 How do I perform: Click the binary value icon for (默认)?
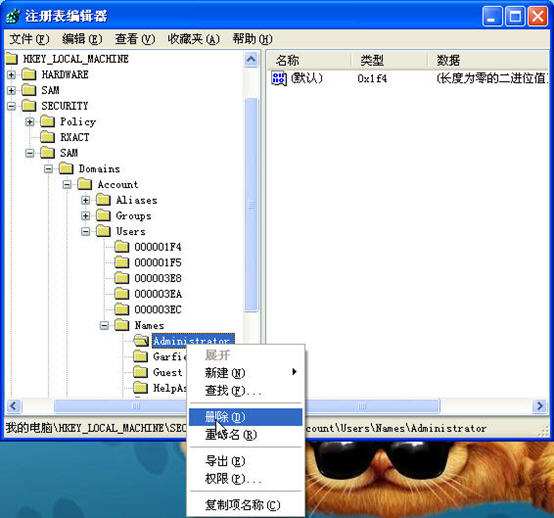[x=279, y=78]
